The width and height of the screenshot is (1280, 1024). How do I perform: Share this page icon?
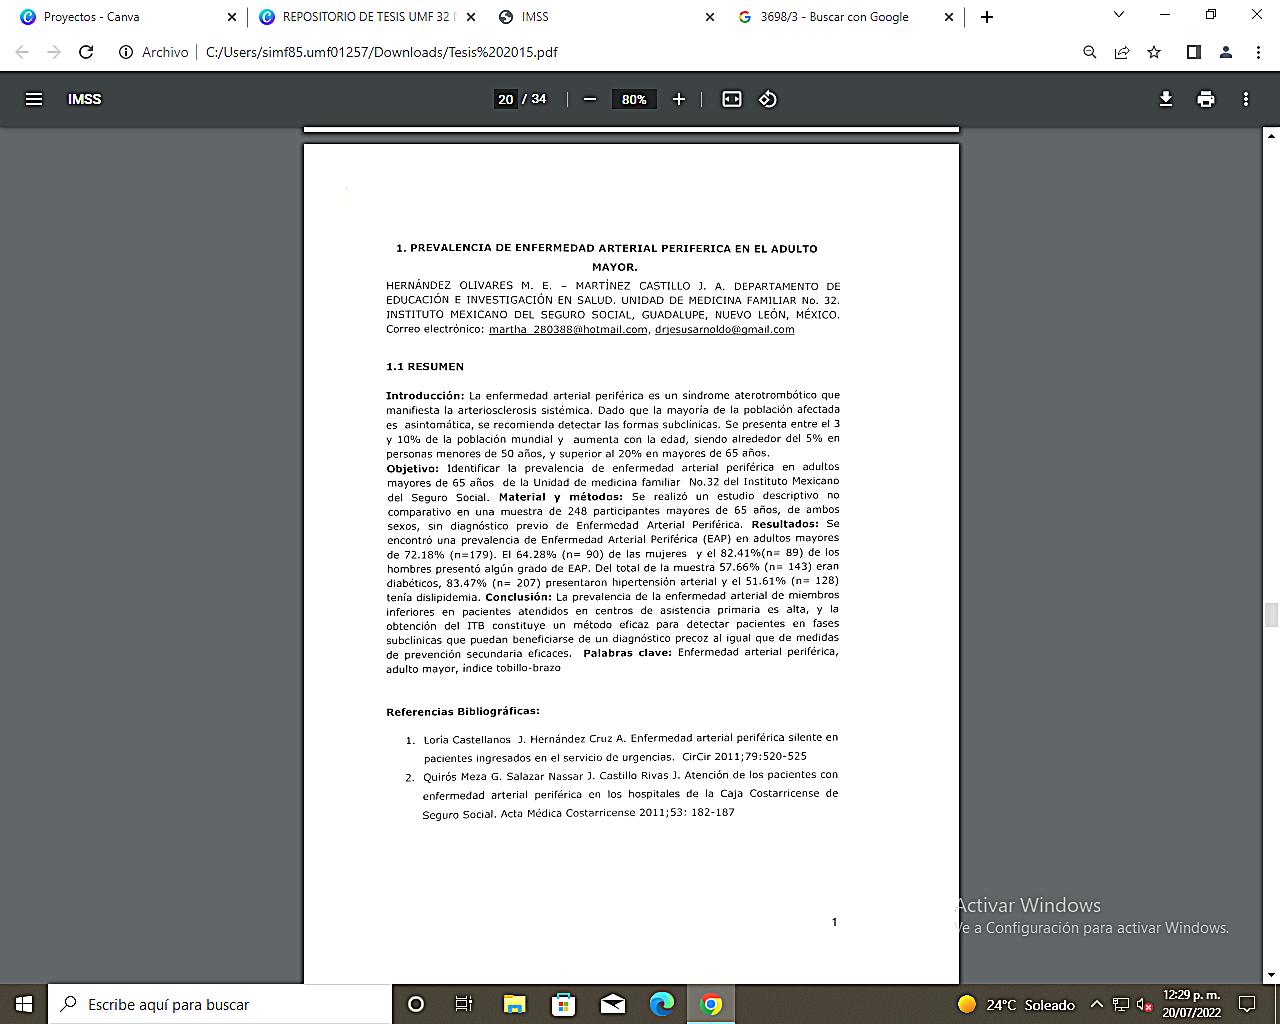pos(1122,52)
